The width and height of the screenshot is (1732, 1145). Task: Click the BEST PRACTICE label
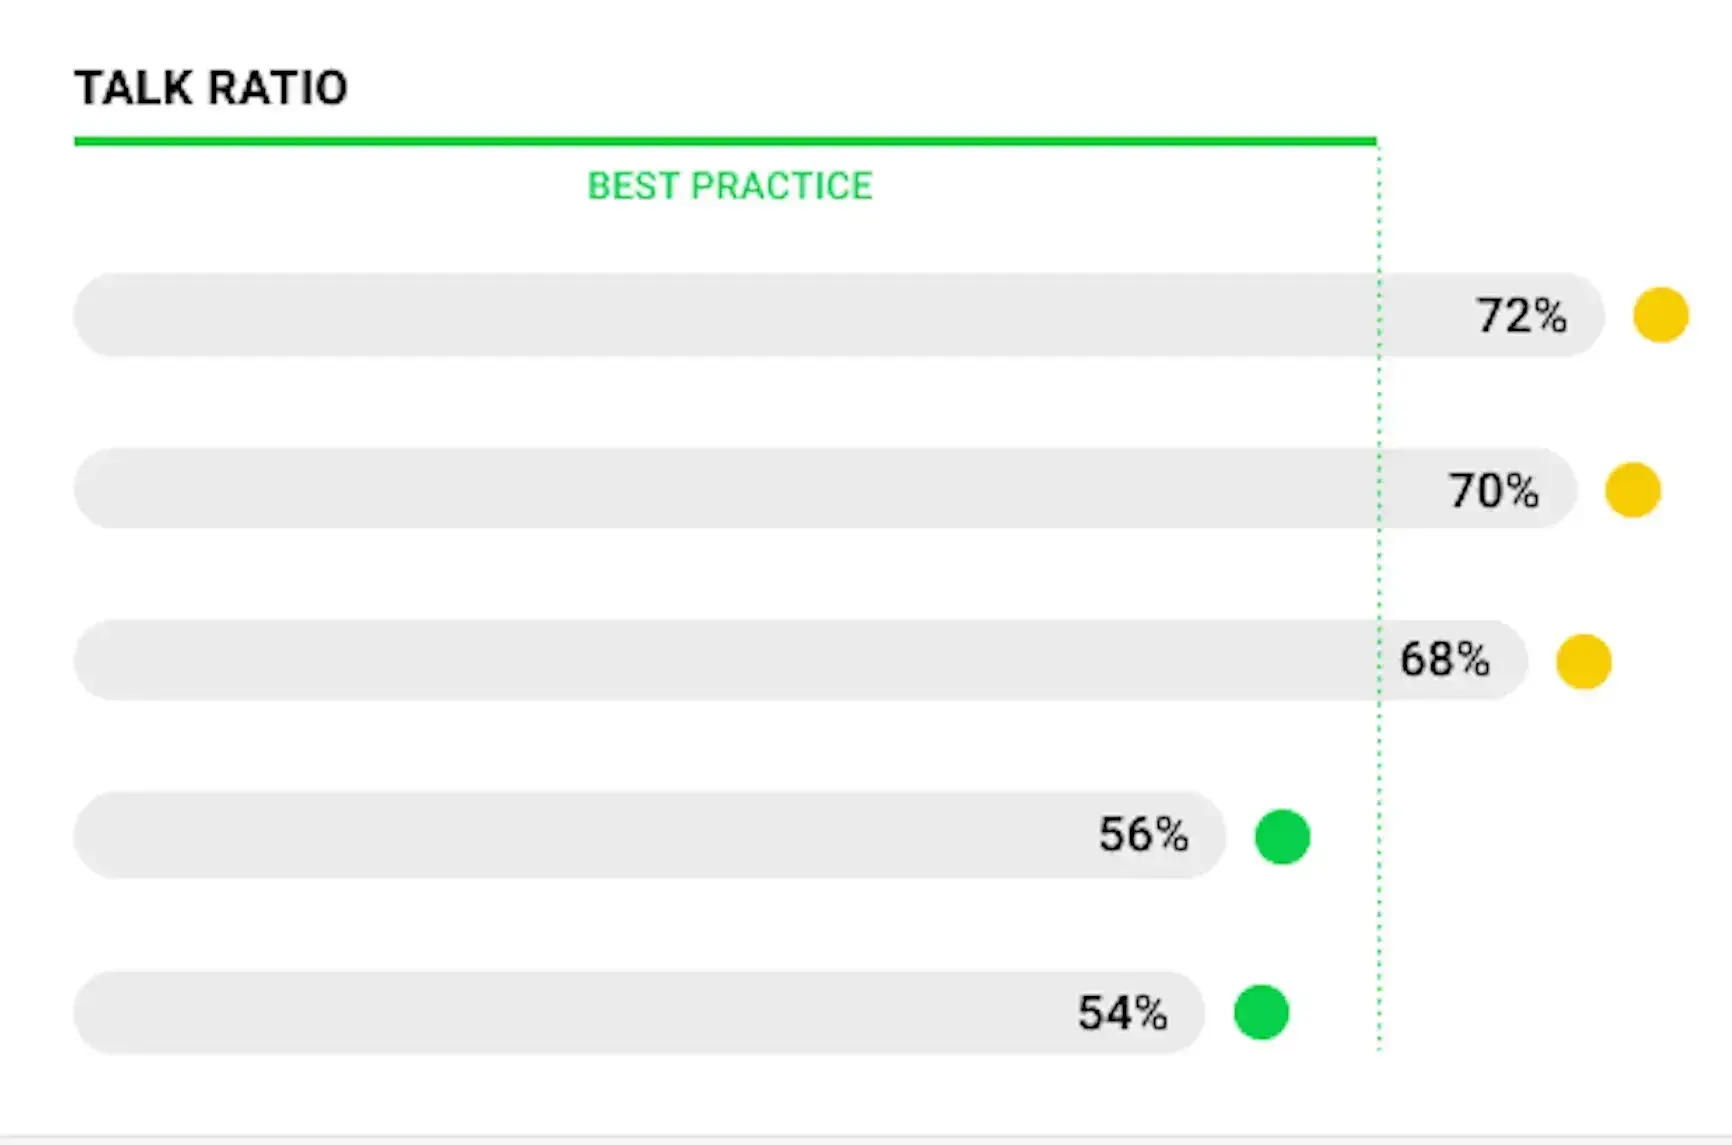click(x=729, y=186)
